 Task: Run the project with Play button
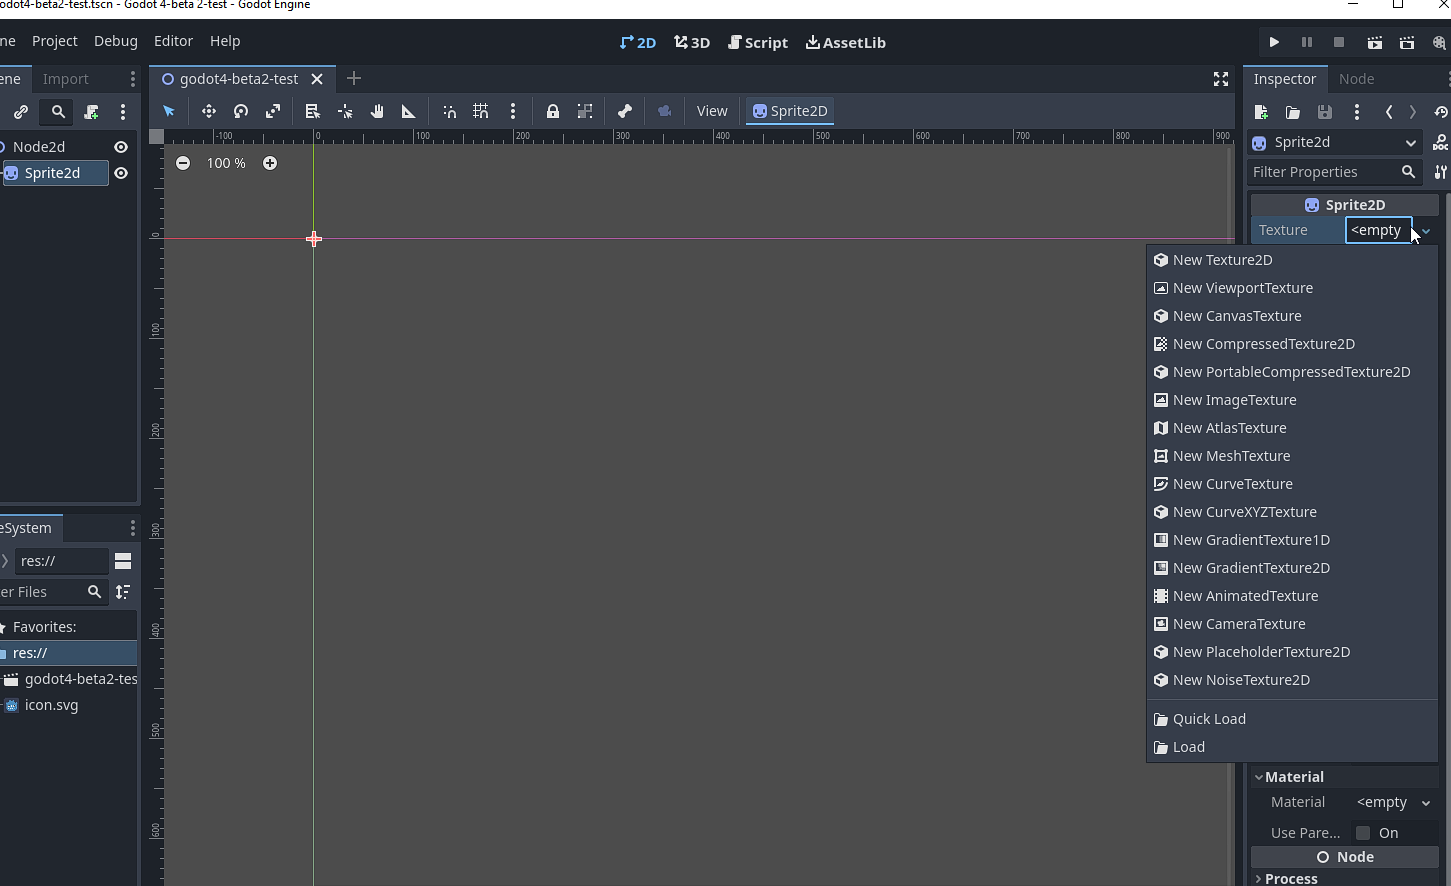pos(1274,42)
